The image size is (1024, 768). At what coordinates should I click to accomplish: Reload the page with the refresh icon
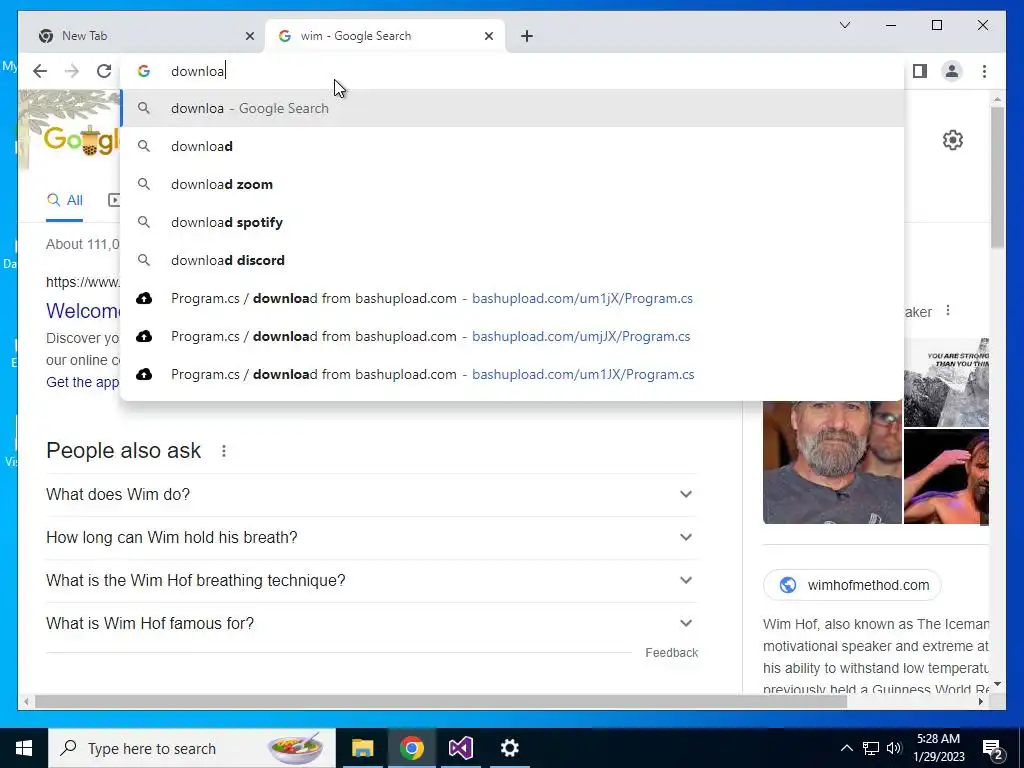click(x=104, y=71)
